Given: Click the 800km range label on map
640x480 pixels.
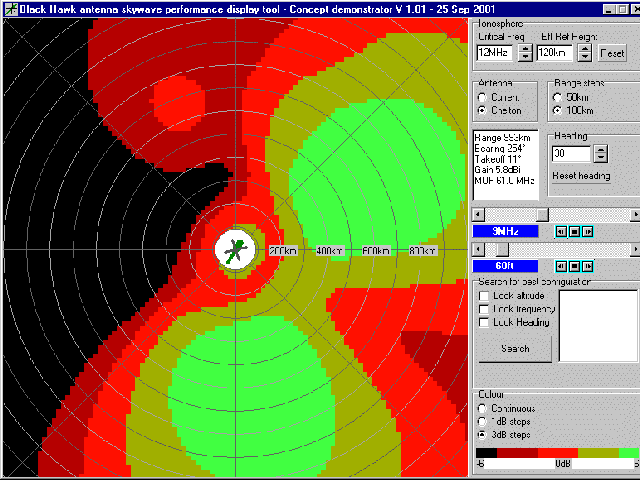Looking at the screenshot, I should click(423, 251).
